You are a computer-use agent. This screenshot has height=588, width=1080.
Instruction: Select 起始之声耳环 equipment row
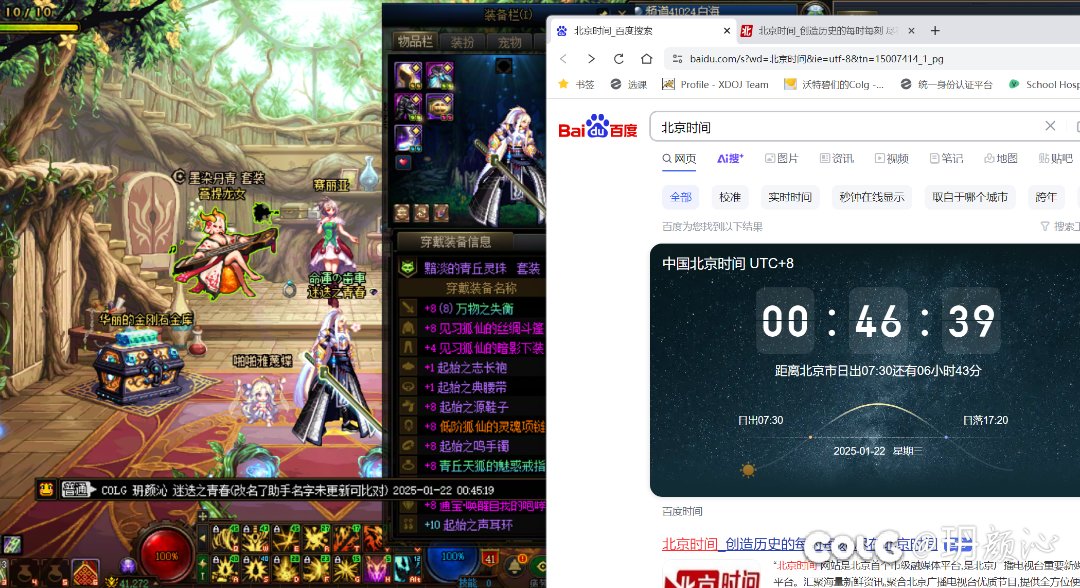click(472, 525)
